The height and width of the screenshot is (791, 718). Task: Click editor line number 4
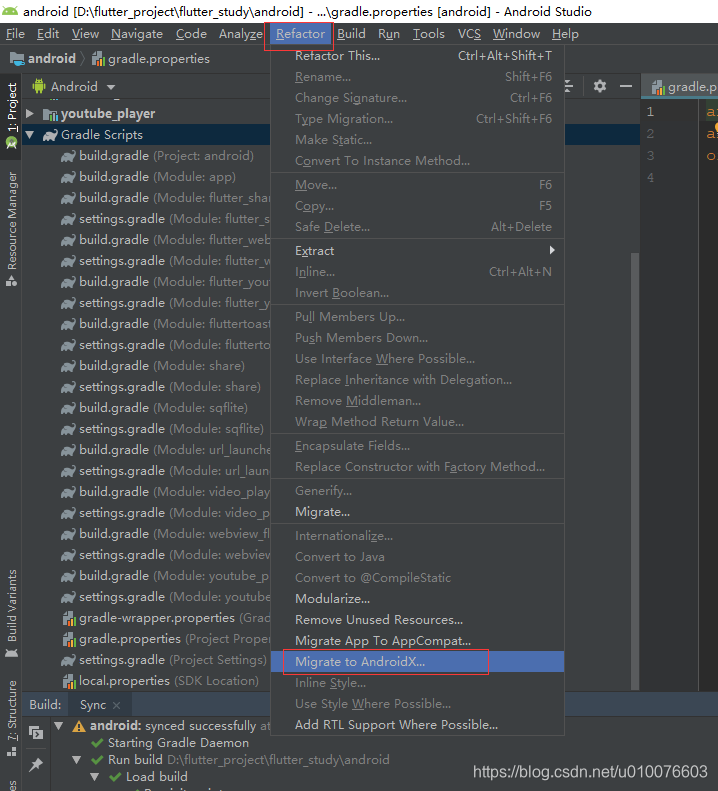pos(650,178)
